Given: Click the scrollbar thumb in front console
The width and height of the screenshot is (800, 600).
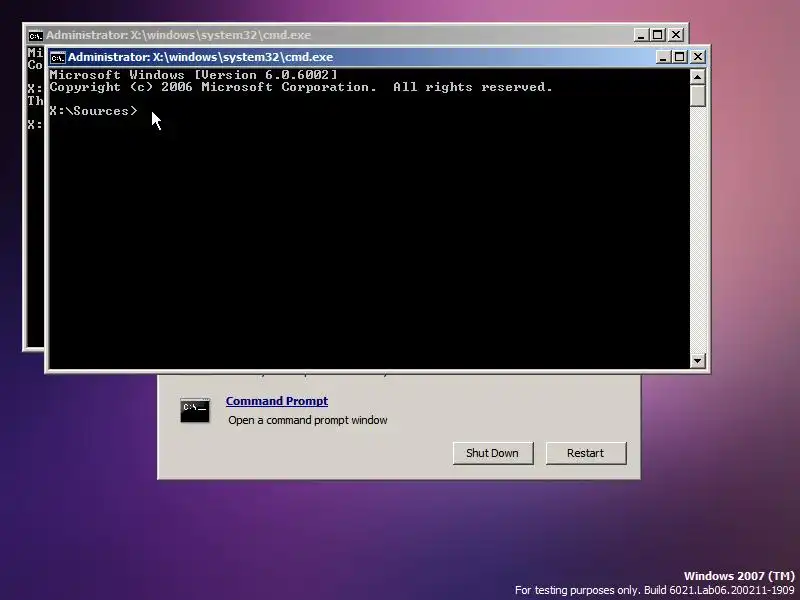Looking at the screenshot, I should coord(697,95).
